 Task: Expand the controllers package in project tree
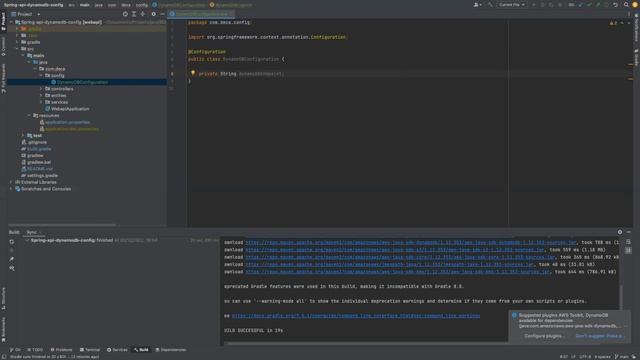41,89
